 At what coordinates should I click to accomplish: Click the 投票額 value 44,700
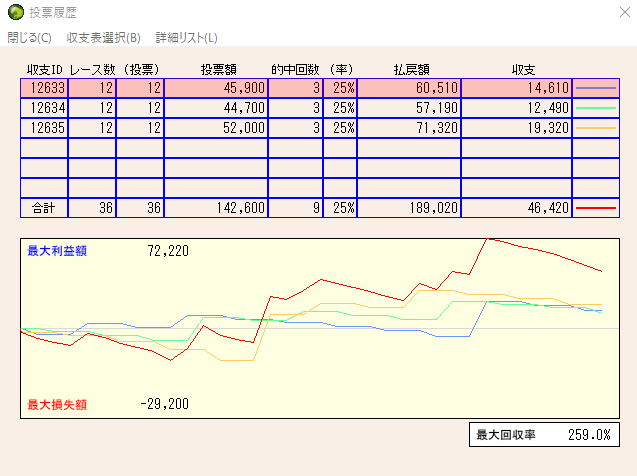(244, 108)
